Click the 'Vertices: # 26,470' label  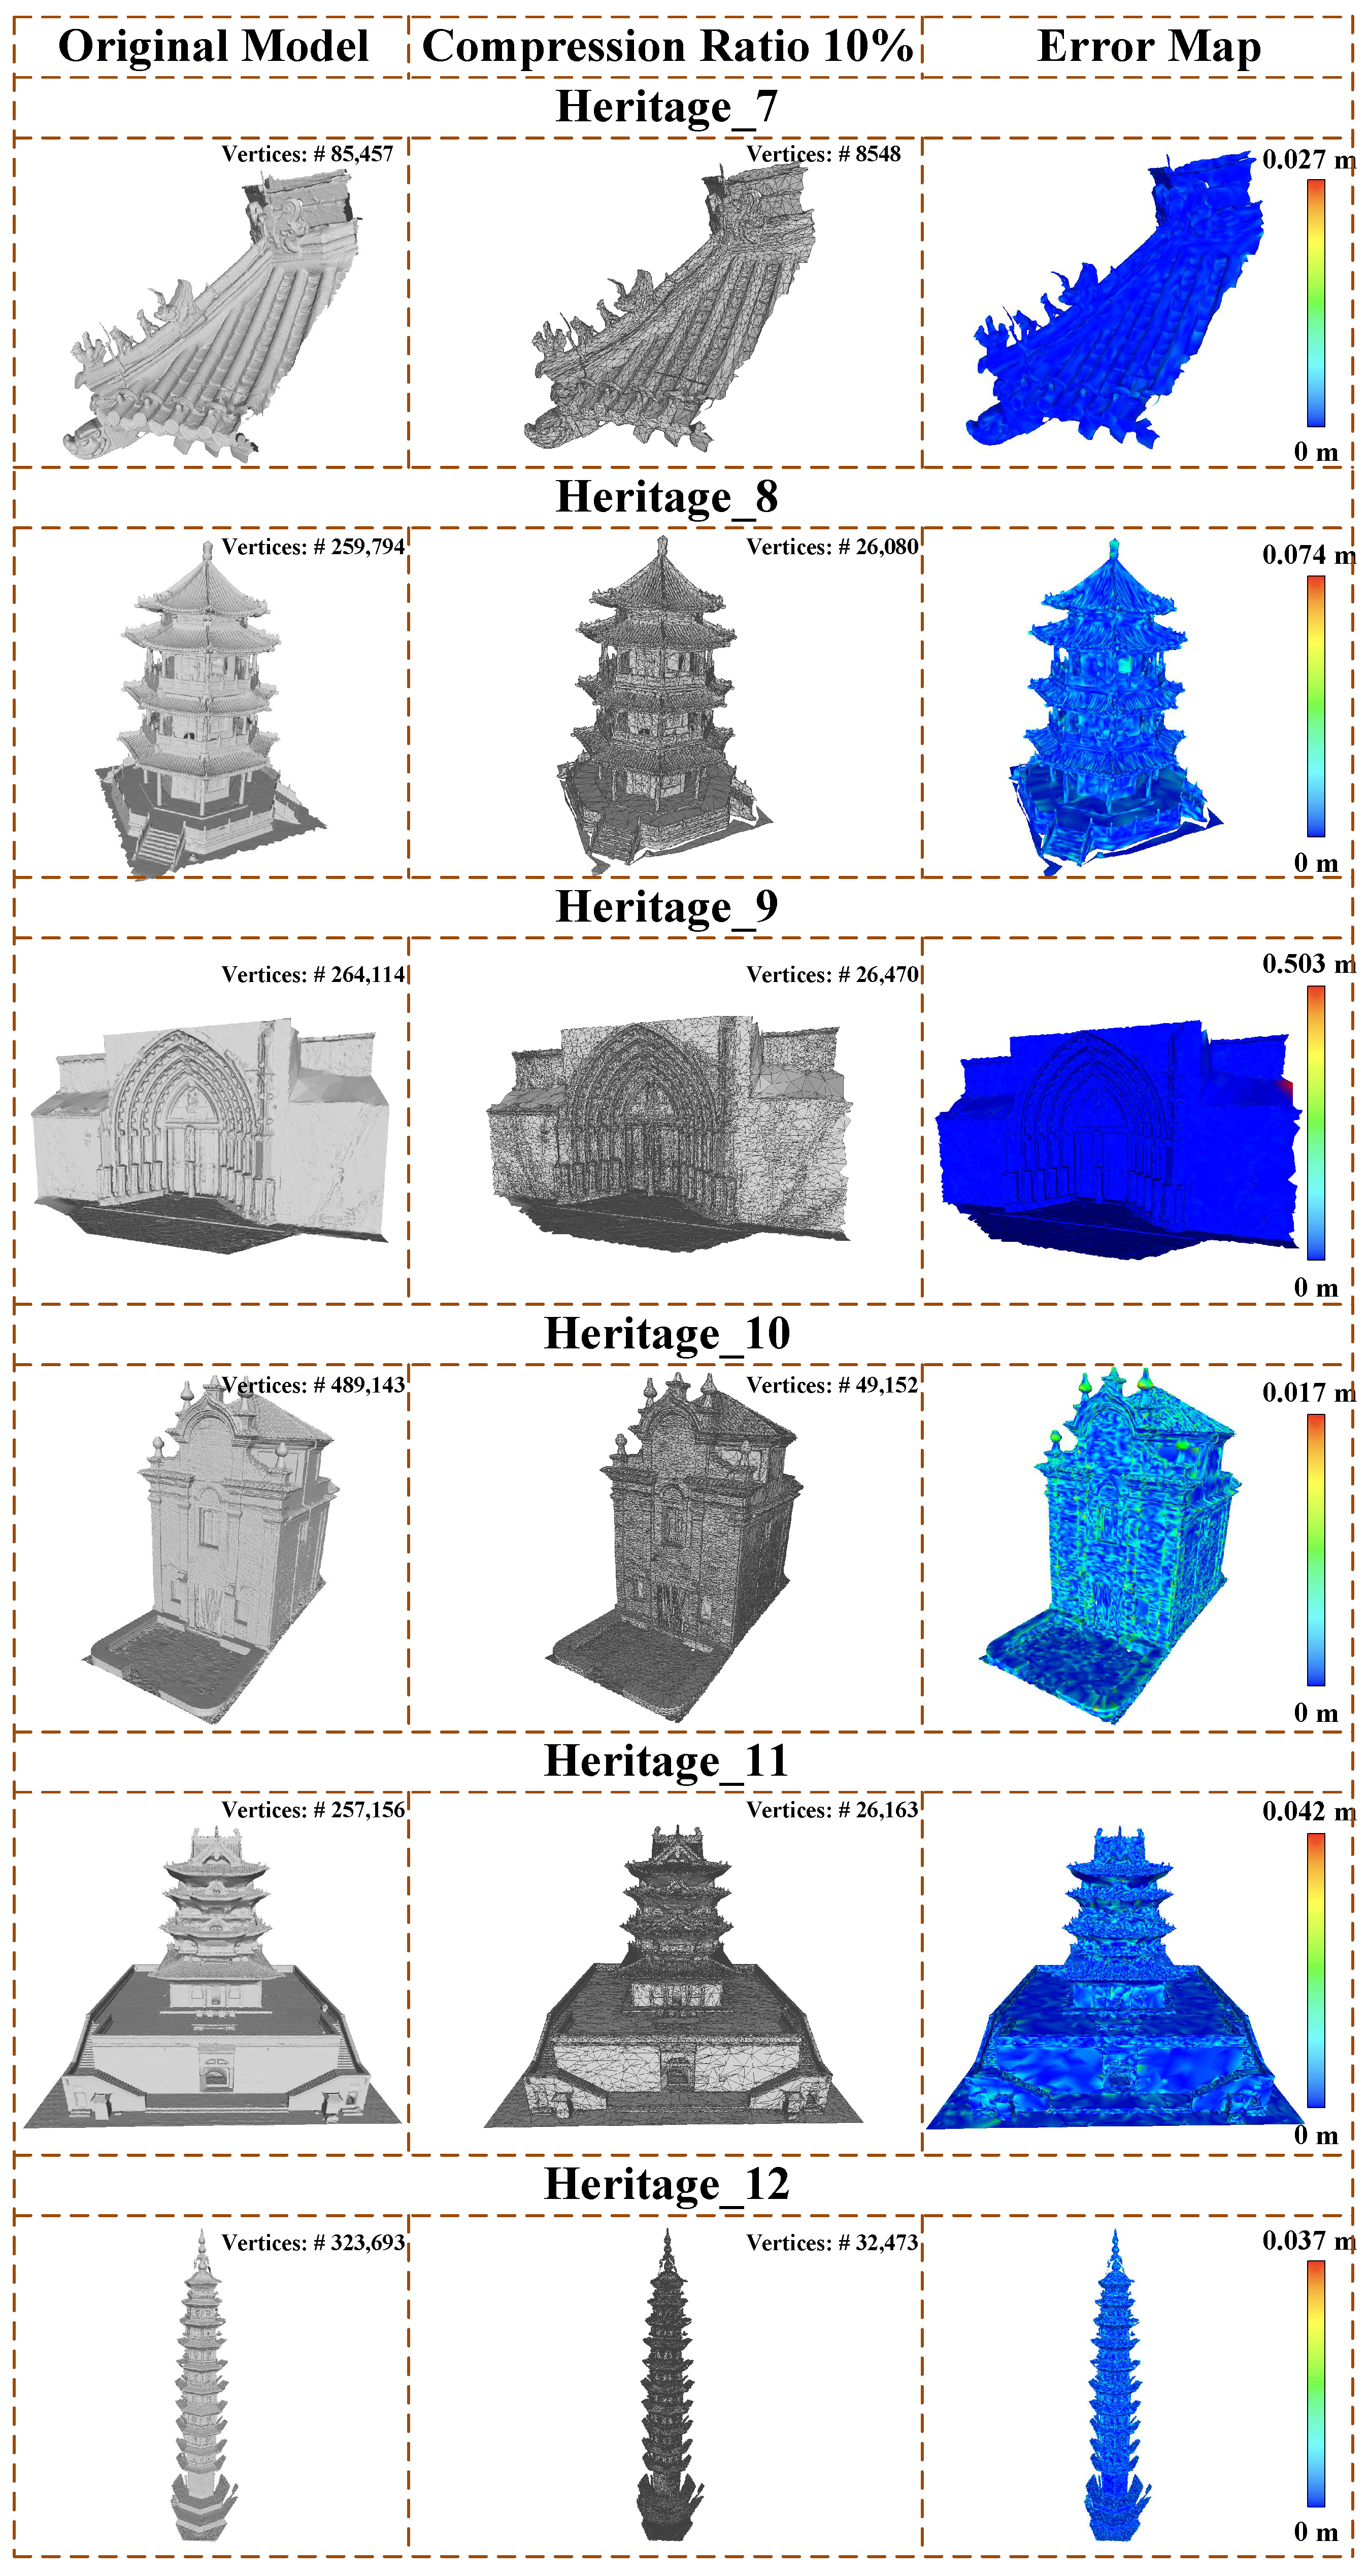tap(832, 975)
